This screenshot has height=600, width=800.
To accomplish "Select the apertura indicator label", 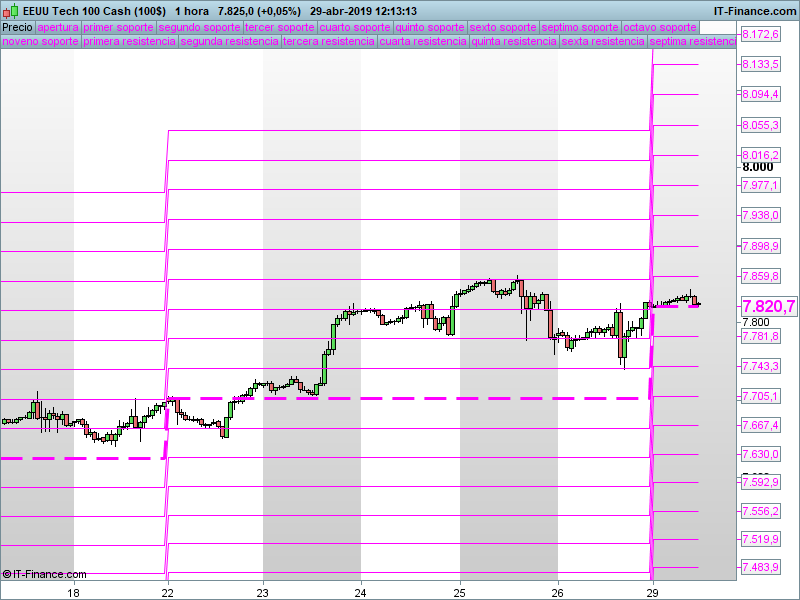I will (x=58, y=27).
